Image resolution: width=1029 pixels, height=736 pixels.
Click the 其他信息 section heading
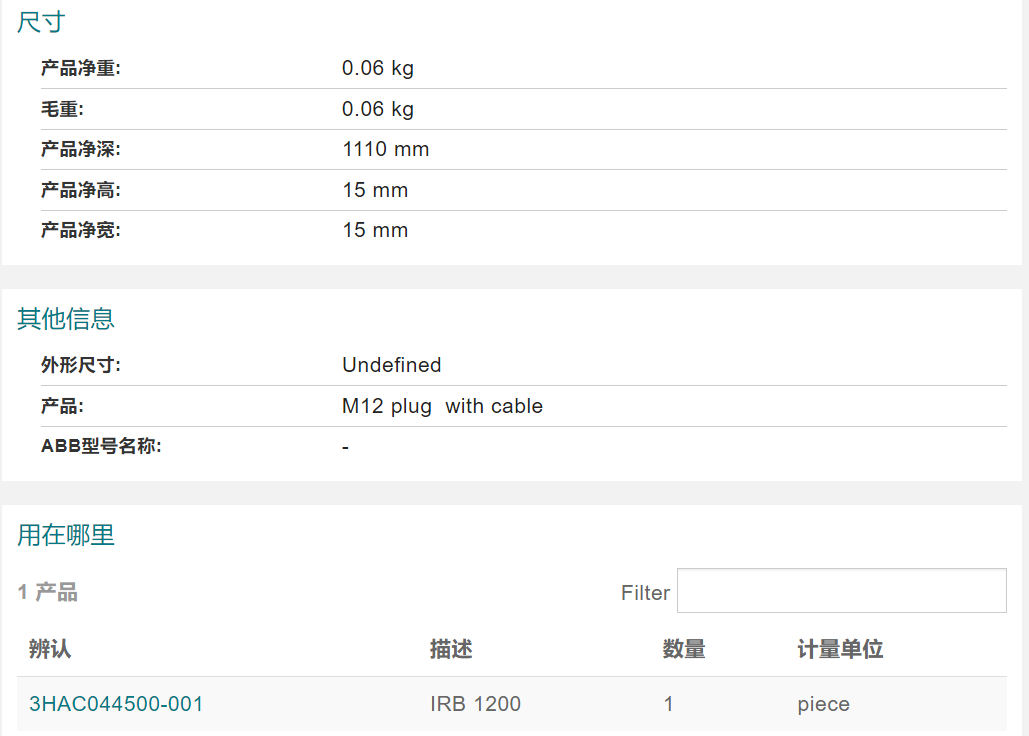(x=66, y=318)
